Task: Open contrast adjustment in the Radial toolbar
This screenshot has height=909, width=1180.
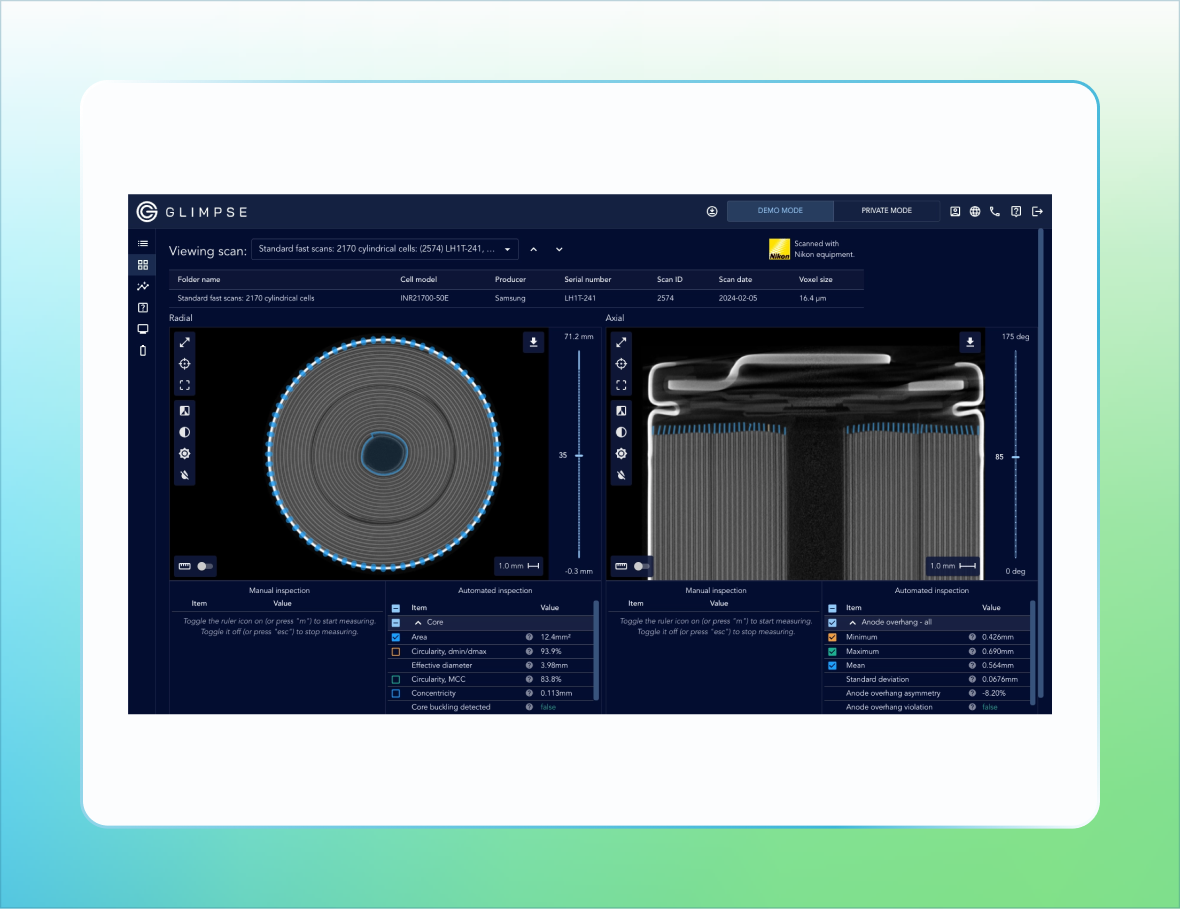Action: point(184,433)
